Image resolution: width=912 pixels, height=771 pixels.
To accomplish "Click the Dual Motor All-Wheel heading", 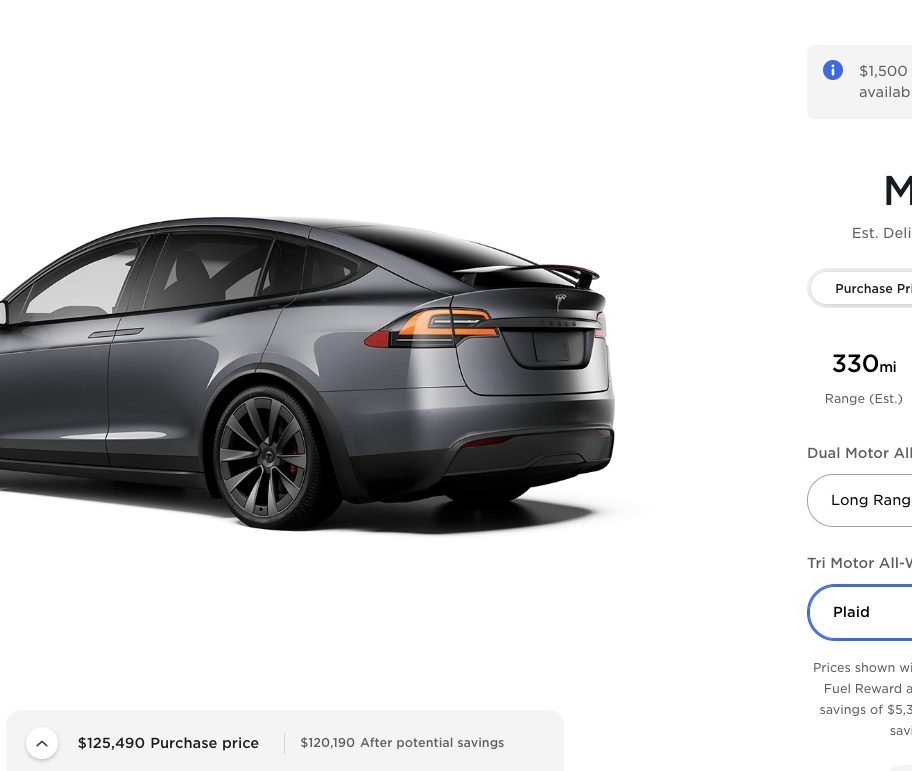I will click(x=860, y=453).
